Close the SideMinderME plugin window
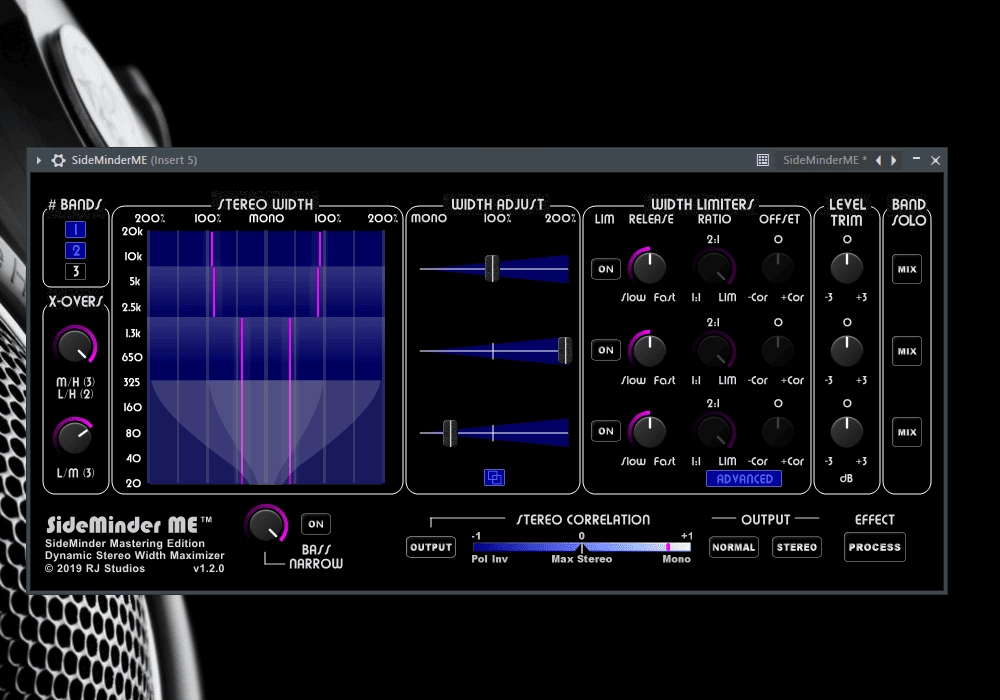The width and height of the screenshot is (1000, 700). [x=936, y=160]
